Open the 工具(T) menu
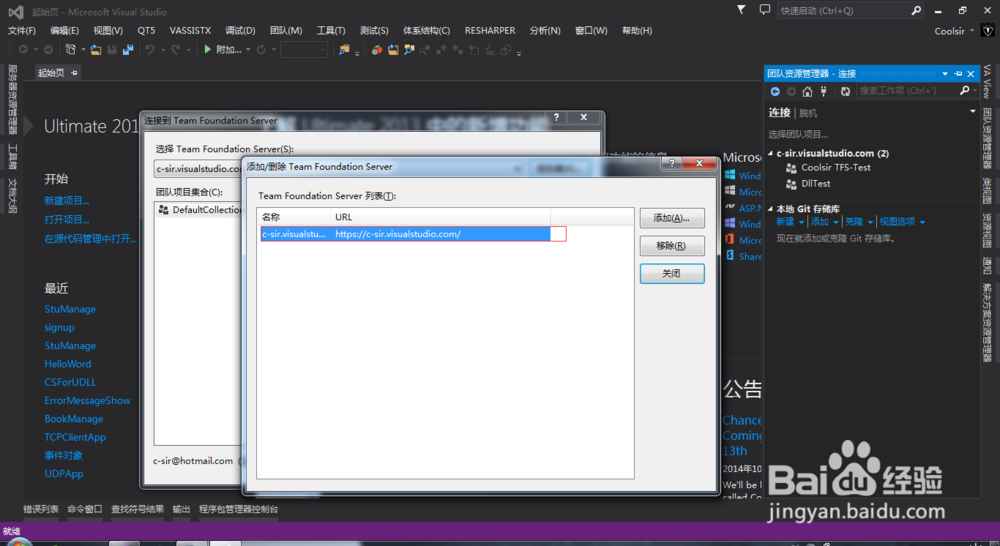The height and width of the screenshot is (546, 1000). (331, 31)
